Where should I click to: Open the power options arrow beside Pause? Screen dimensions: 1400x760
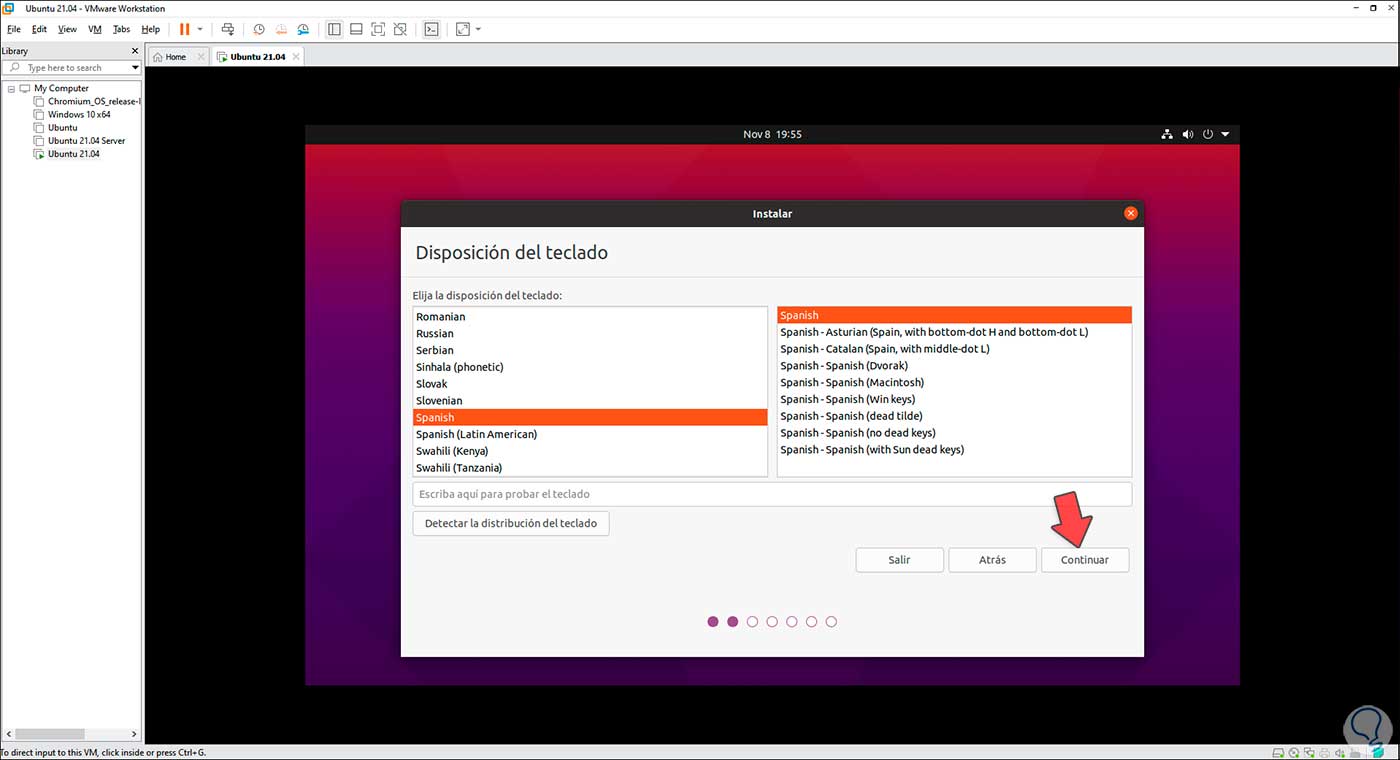200,29
